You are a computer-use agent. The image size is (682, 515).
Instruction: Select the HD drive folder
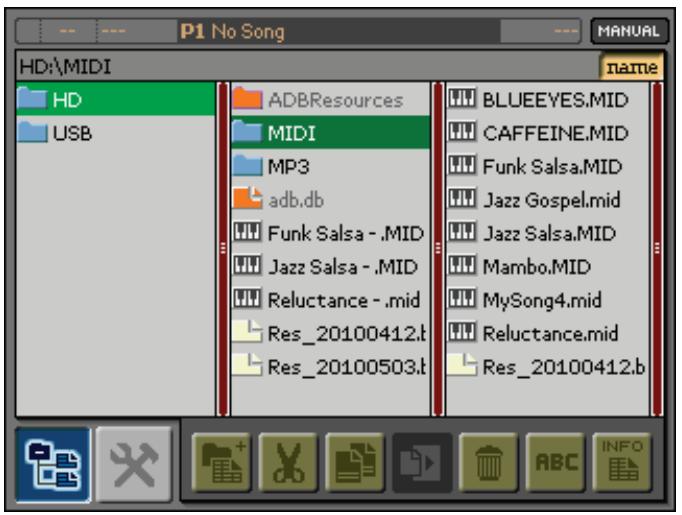point(116,100)
